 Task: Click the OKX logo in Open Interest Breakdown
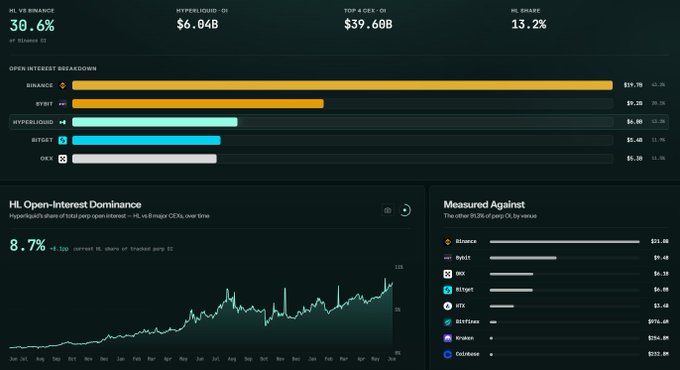click(62, 159)
